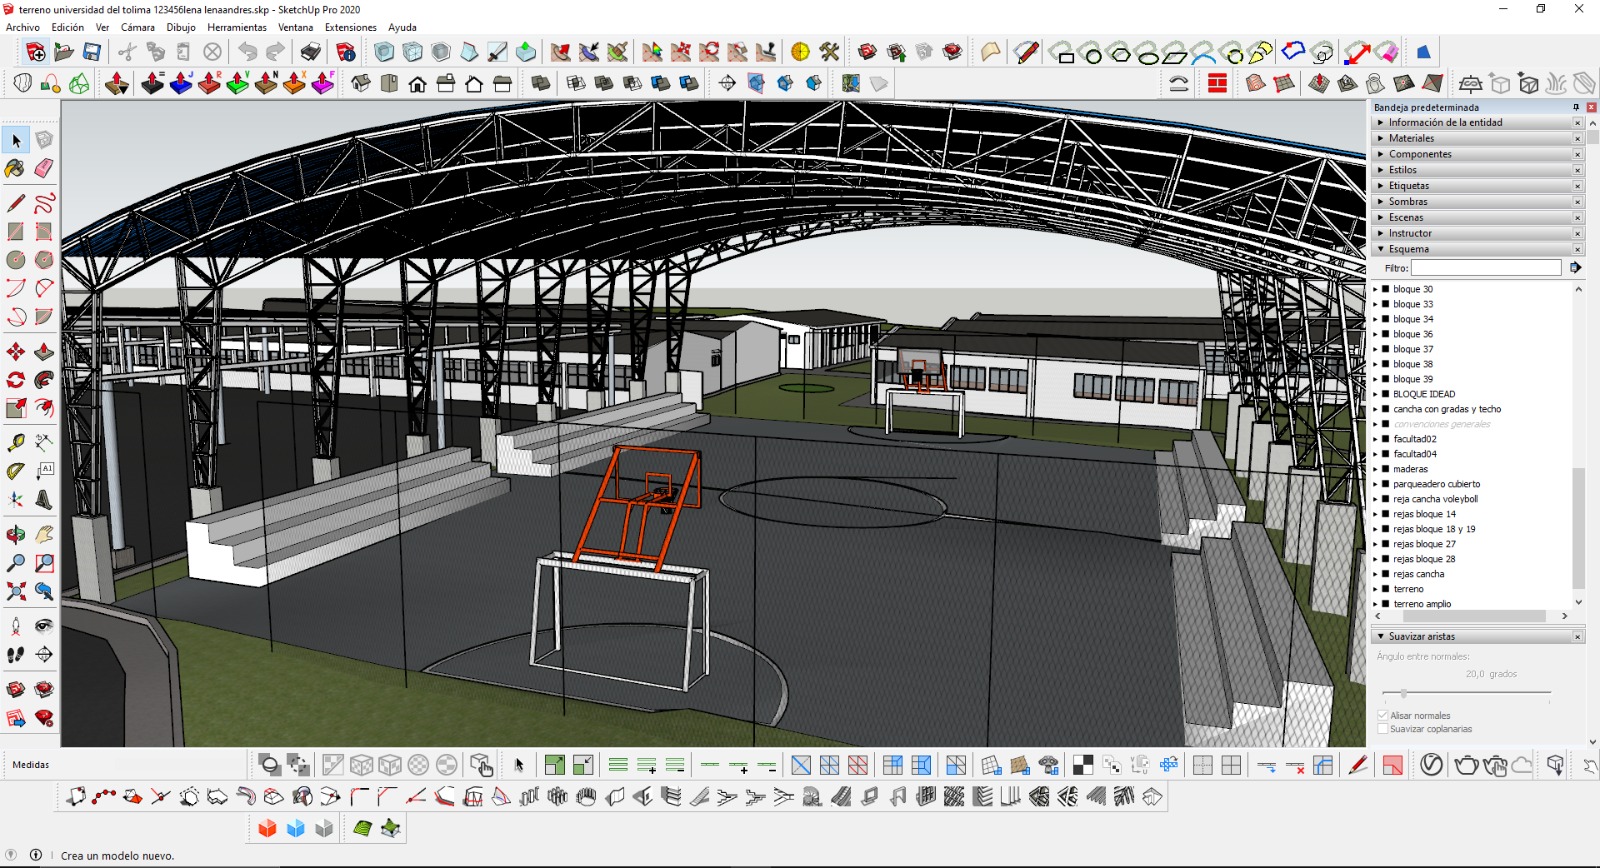The height and width of the screenshot is (868, 1600).
Task: Choose the Orbit camera tool
Action: (x=16, y=535)
